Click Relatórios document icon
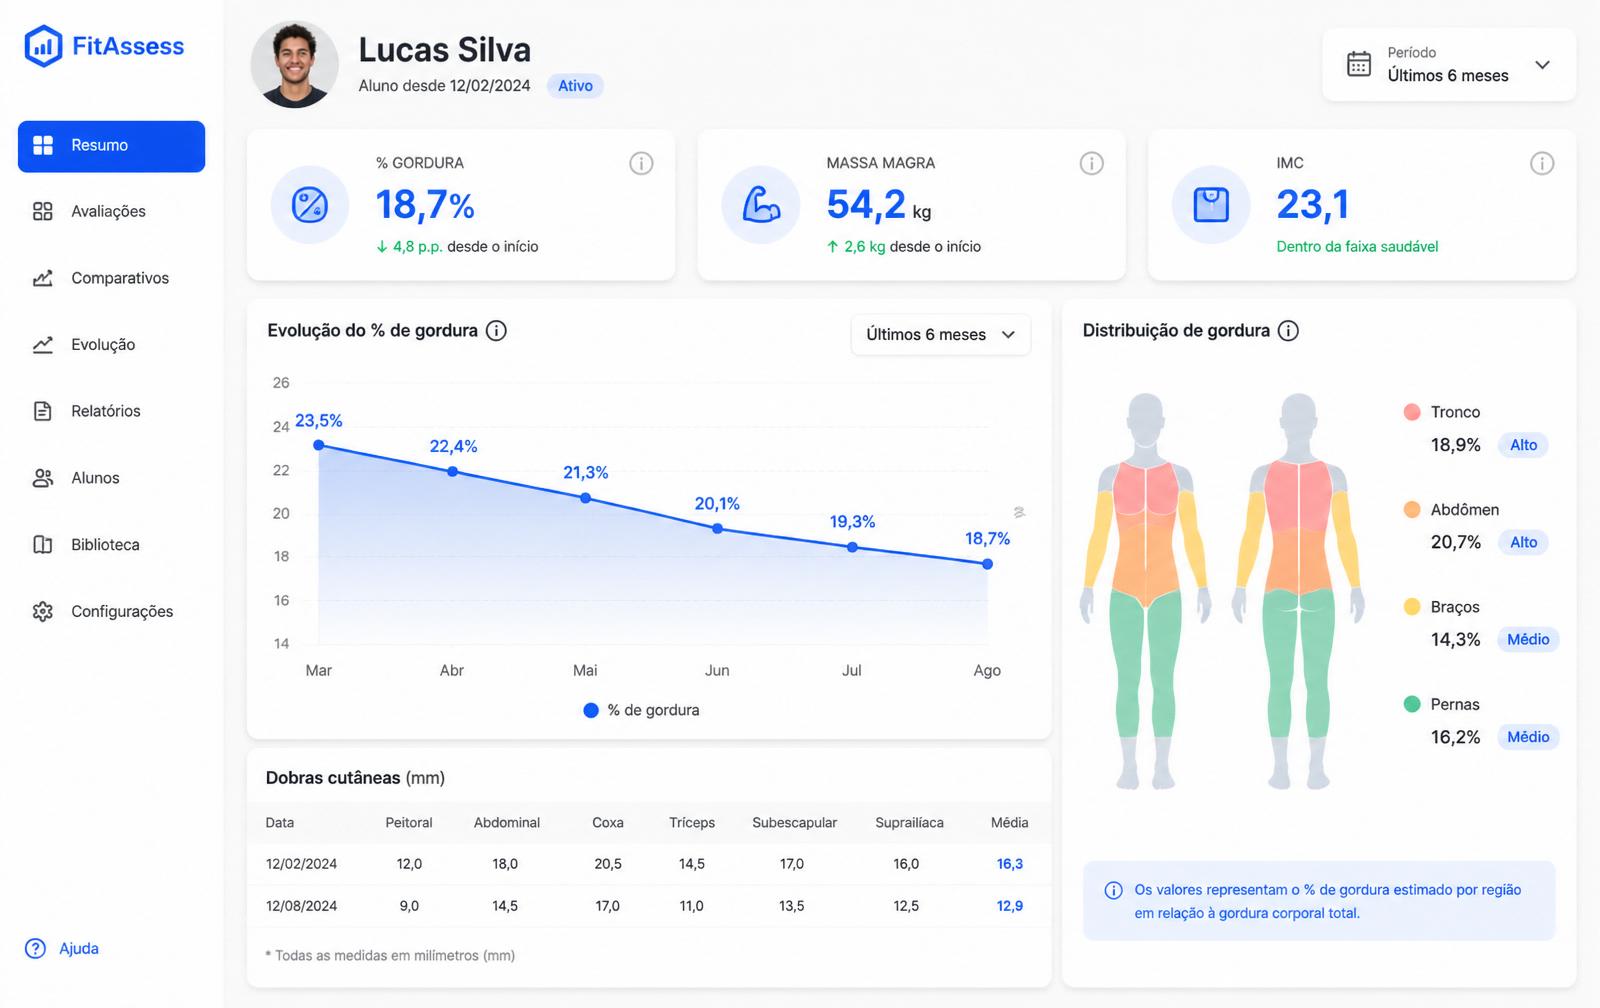 [x=43, y=411]
